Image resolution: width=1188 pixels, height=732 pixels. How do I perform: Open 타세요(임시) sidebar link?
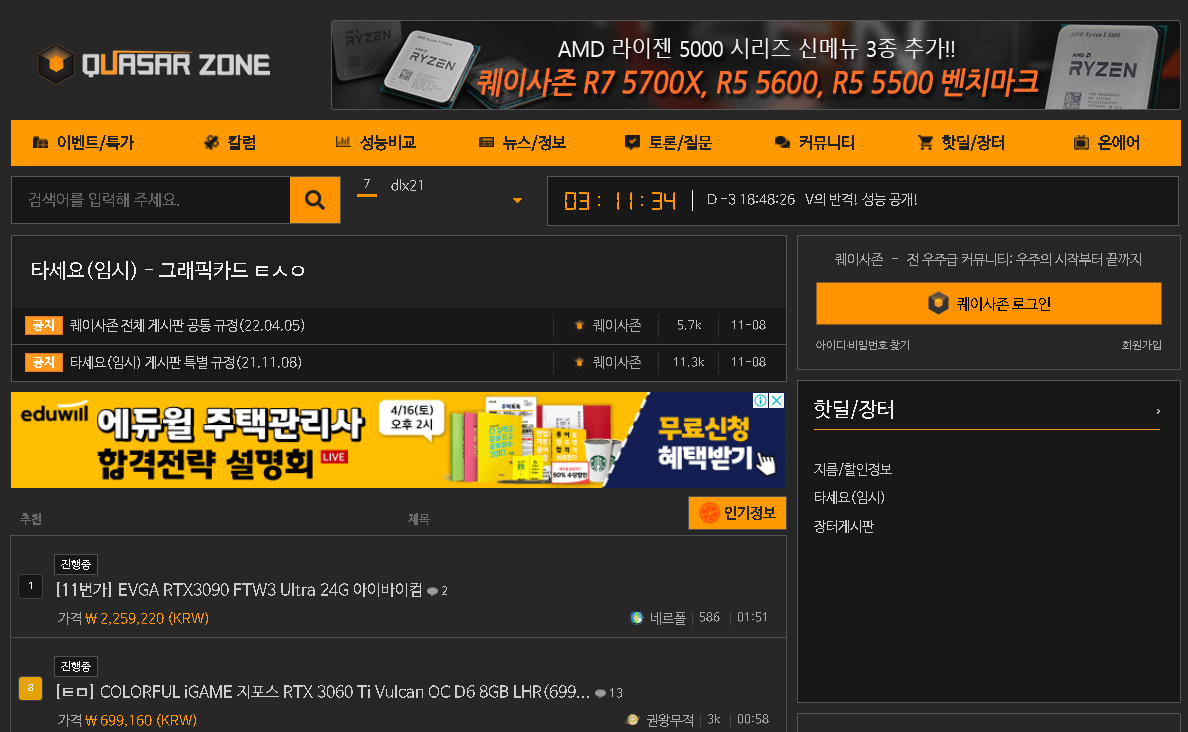tap(849, 498)
